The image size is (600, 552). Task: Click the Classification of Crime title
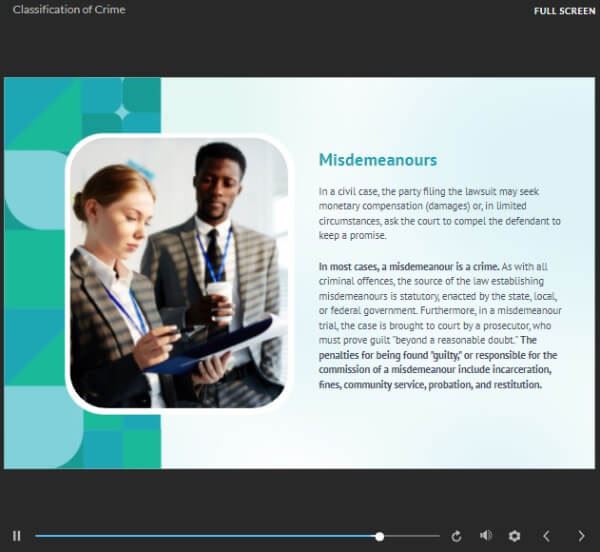69,10
